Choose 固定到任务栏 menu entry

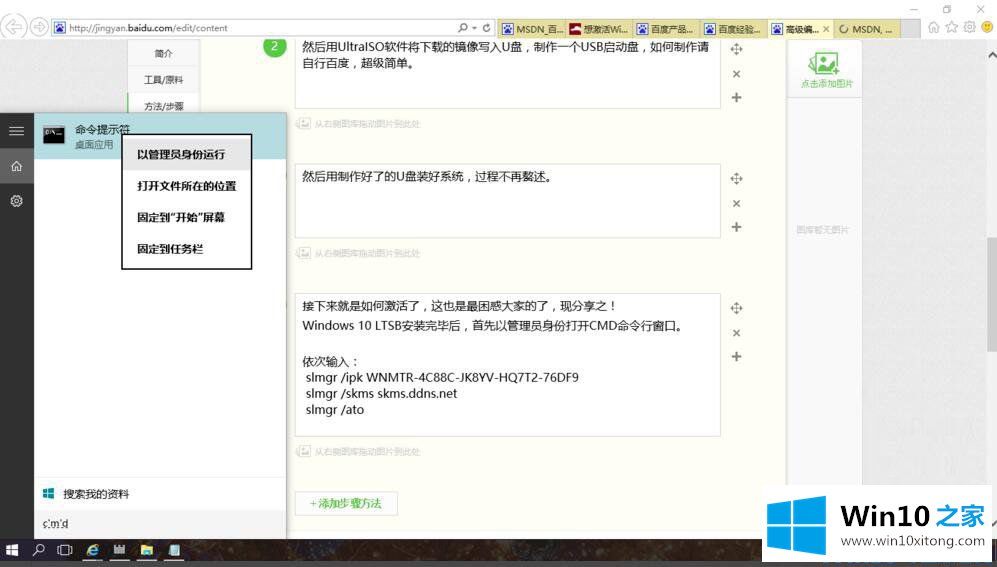click(170, 249)
